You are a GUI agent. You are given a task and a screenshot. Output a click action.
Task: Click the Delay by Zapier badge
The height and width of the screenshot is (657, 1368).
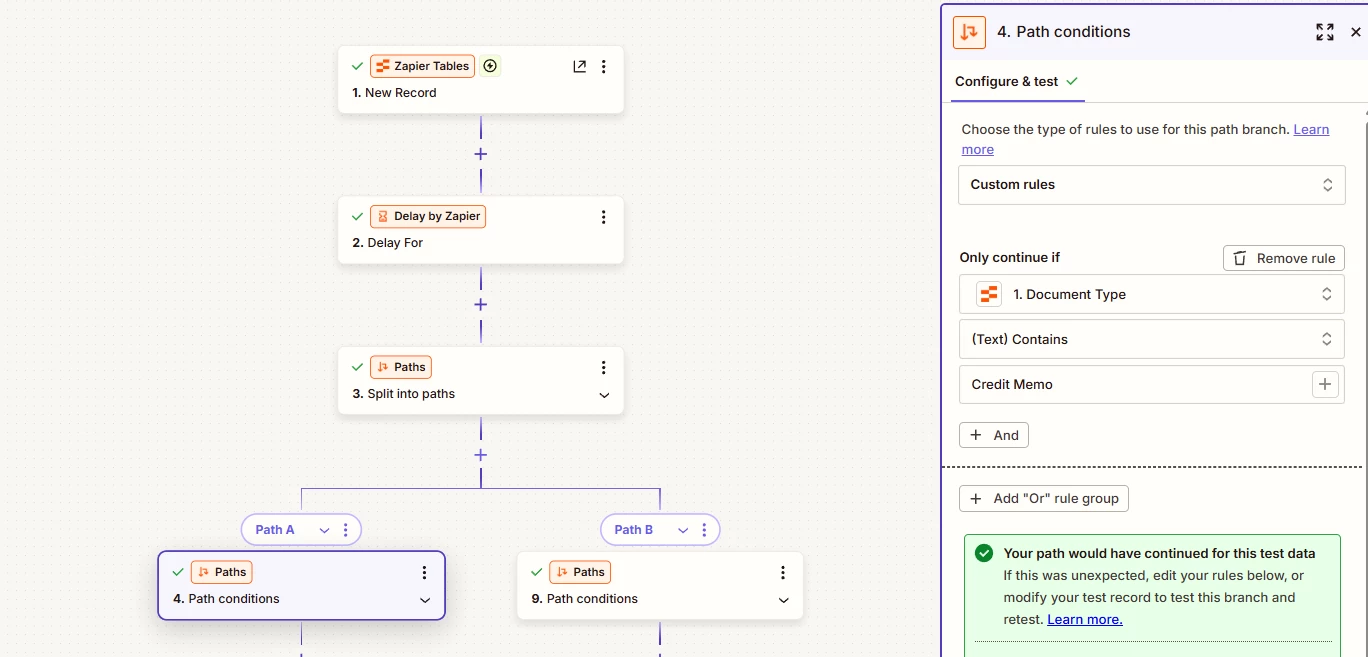point(428,216)
